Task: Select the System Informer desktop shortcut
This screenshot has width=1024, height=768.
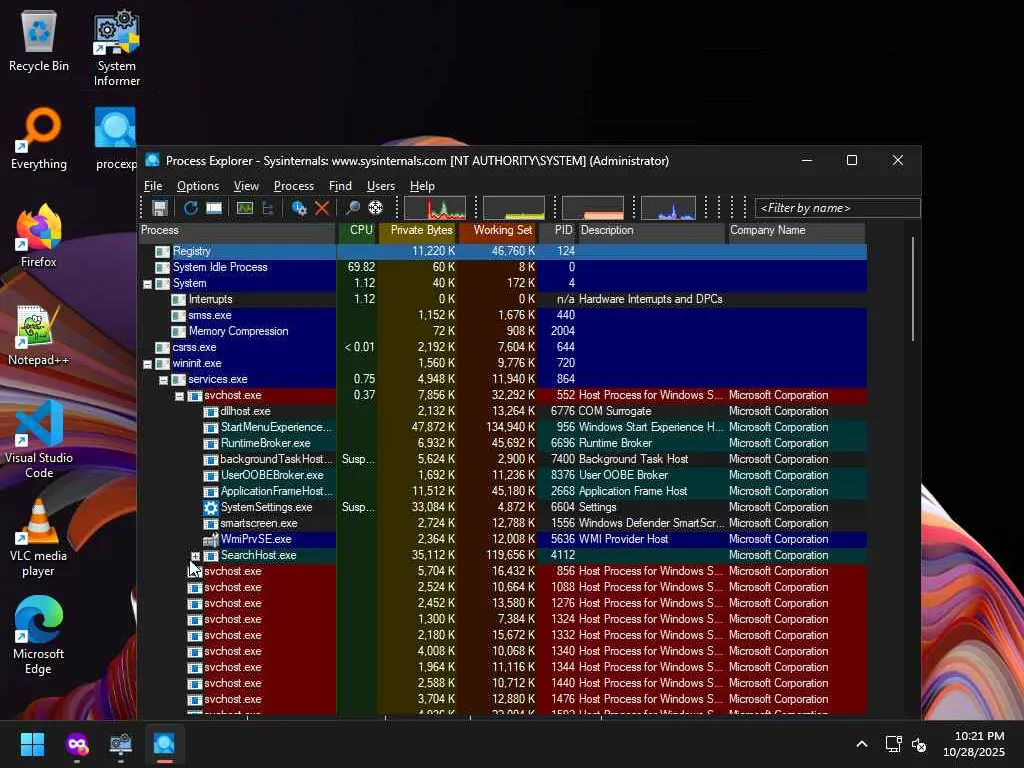Action: pyautogui.click(x=116, y=48)
